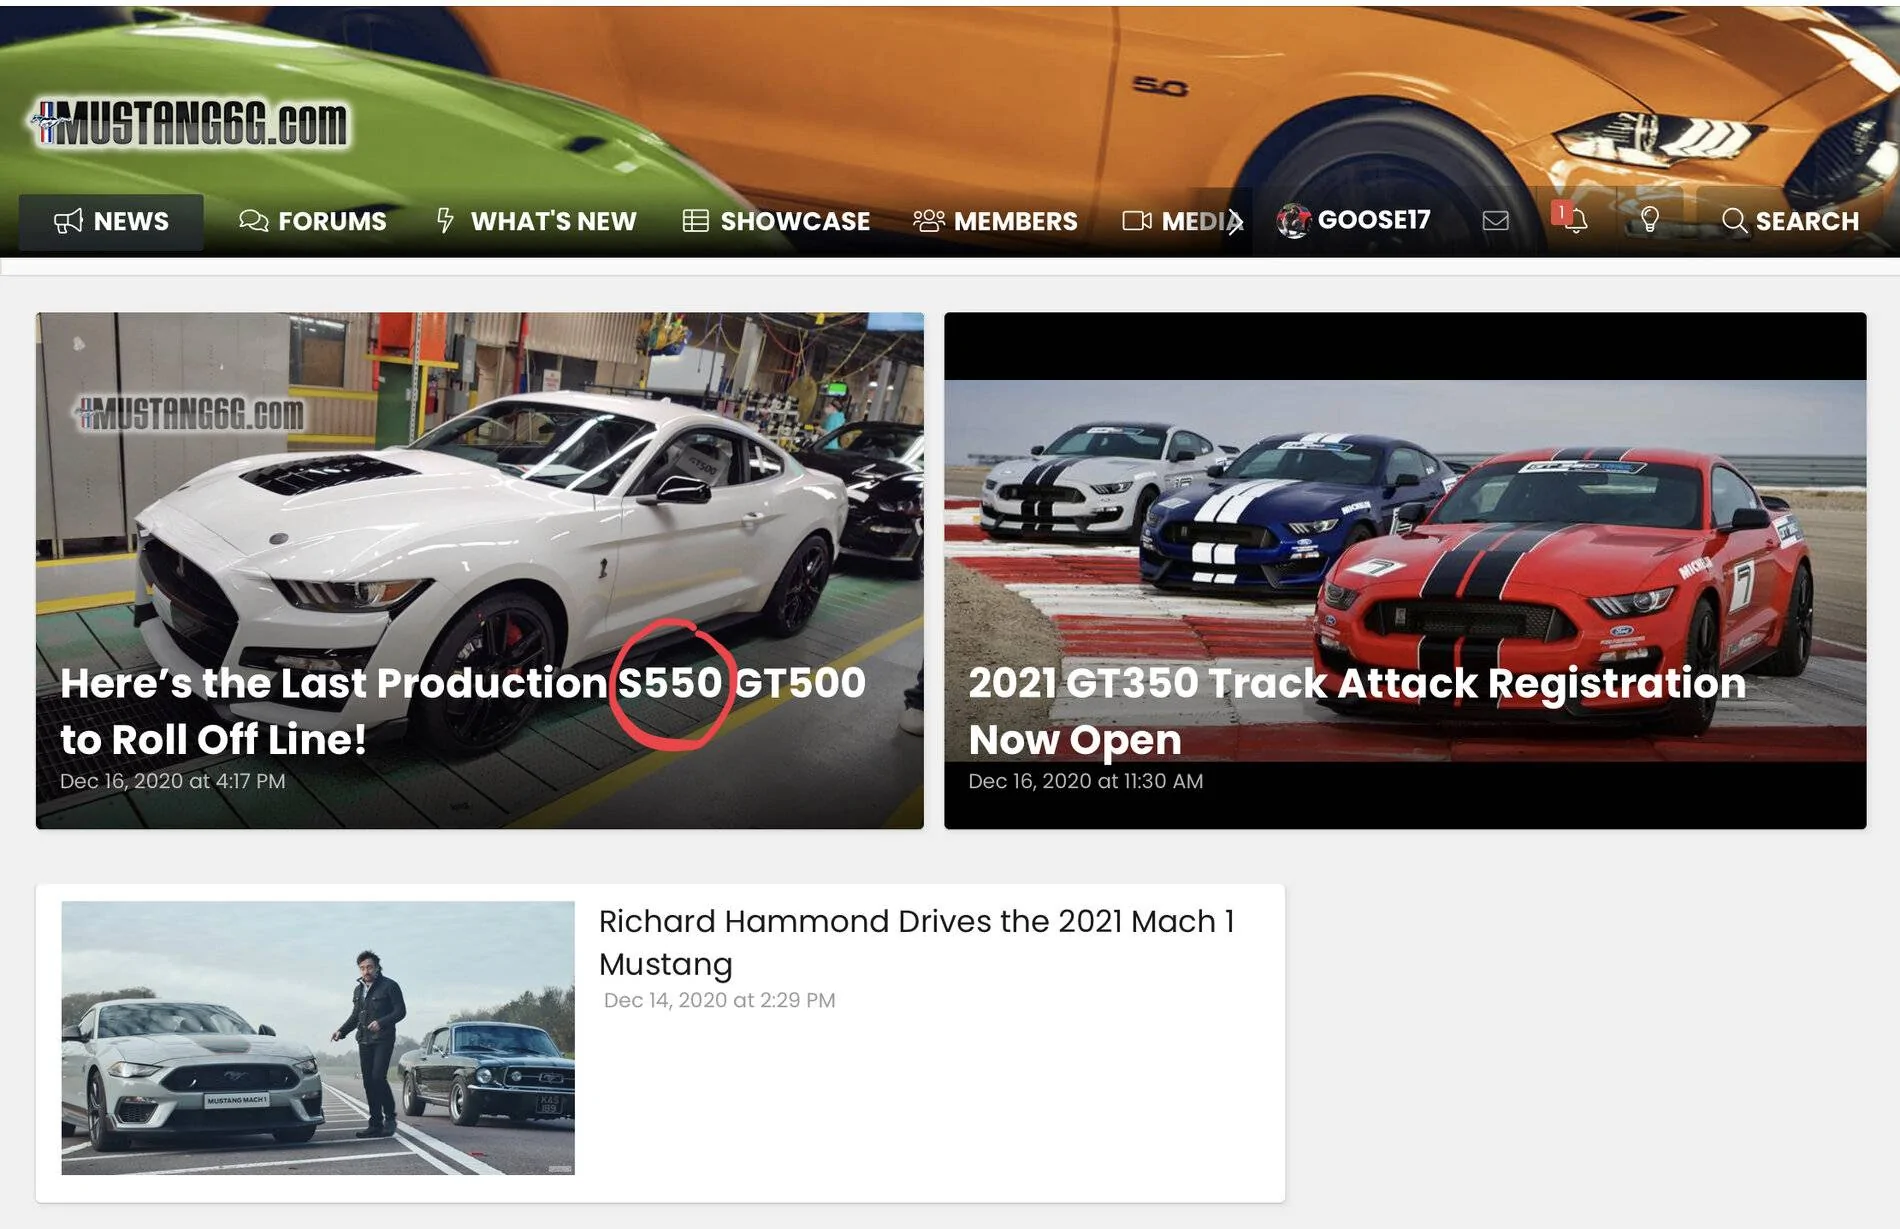Open the Search box in the navbar
Viewport: 1900px width, 1229px height.
(1790, 221)
